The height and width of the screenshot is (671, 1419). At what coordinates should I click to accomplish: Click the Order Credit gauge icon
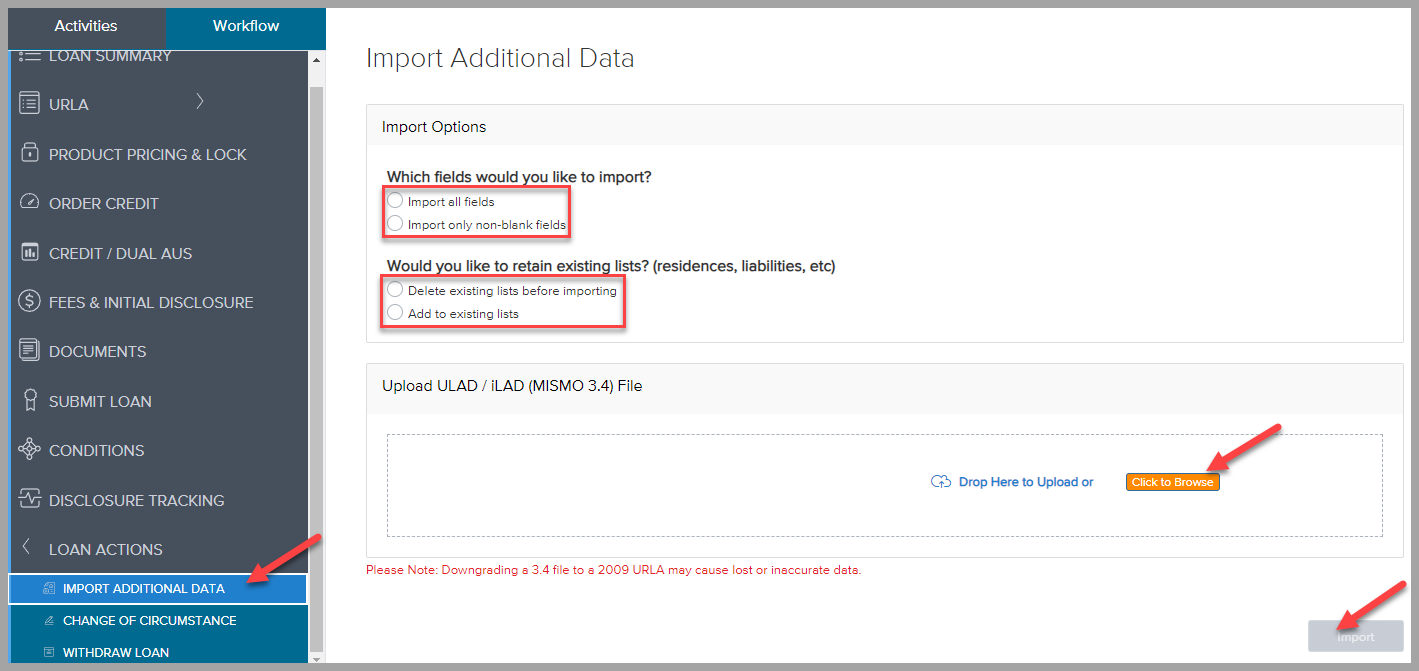coord(29,203)
